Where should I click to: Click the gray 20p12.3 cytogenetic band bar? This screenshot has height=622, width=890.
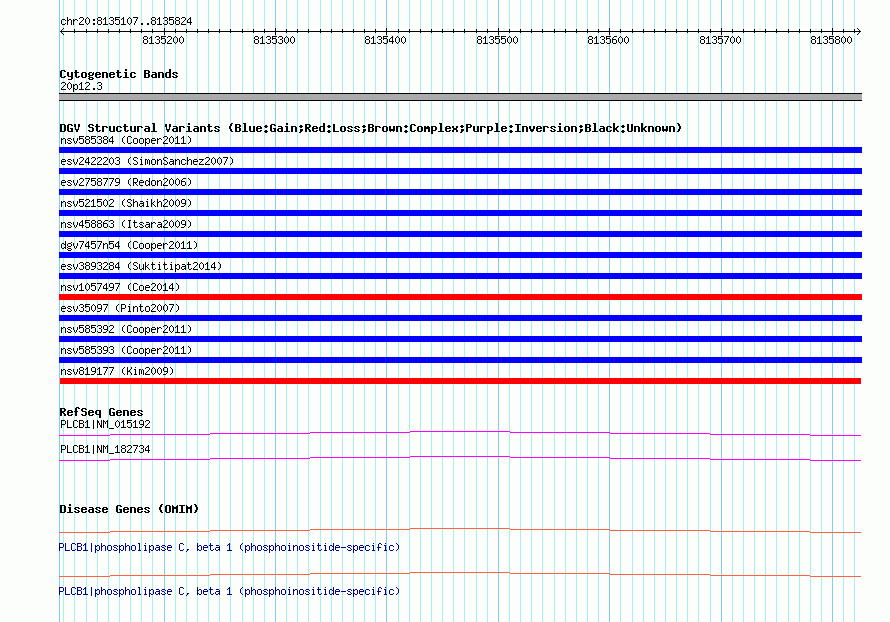pyautogui.click(x=460, y=97)
